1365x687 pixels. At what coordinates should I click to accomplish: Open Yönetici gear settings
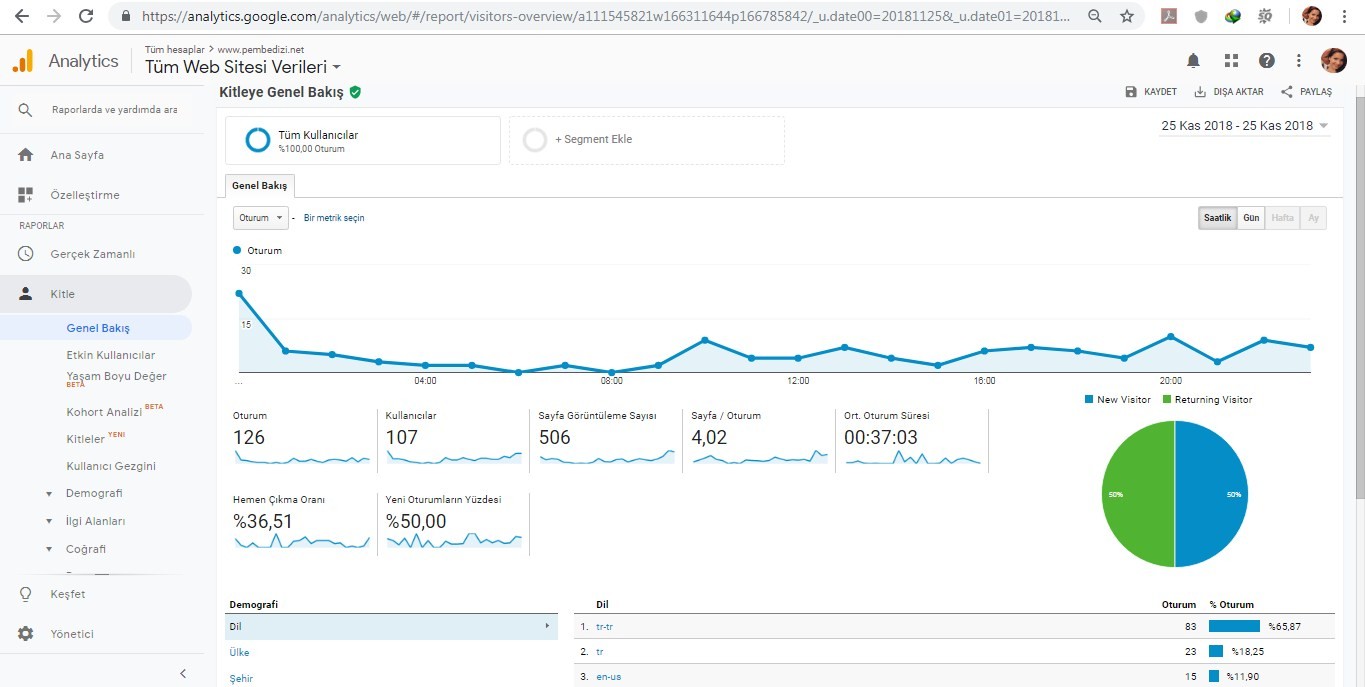tap(26, 634)
